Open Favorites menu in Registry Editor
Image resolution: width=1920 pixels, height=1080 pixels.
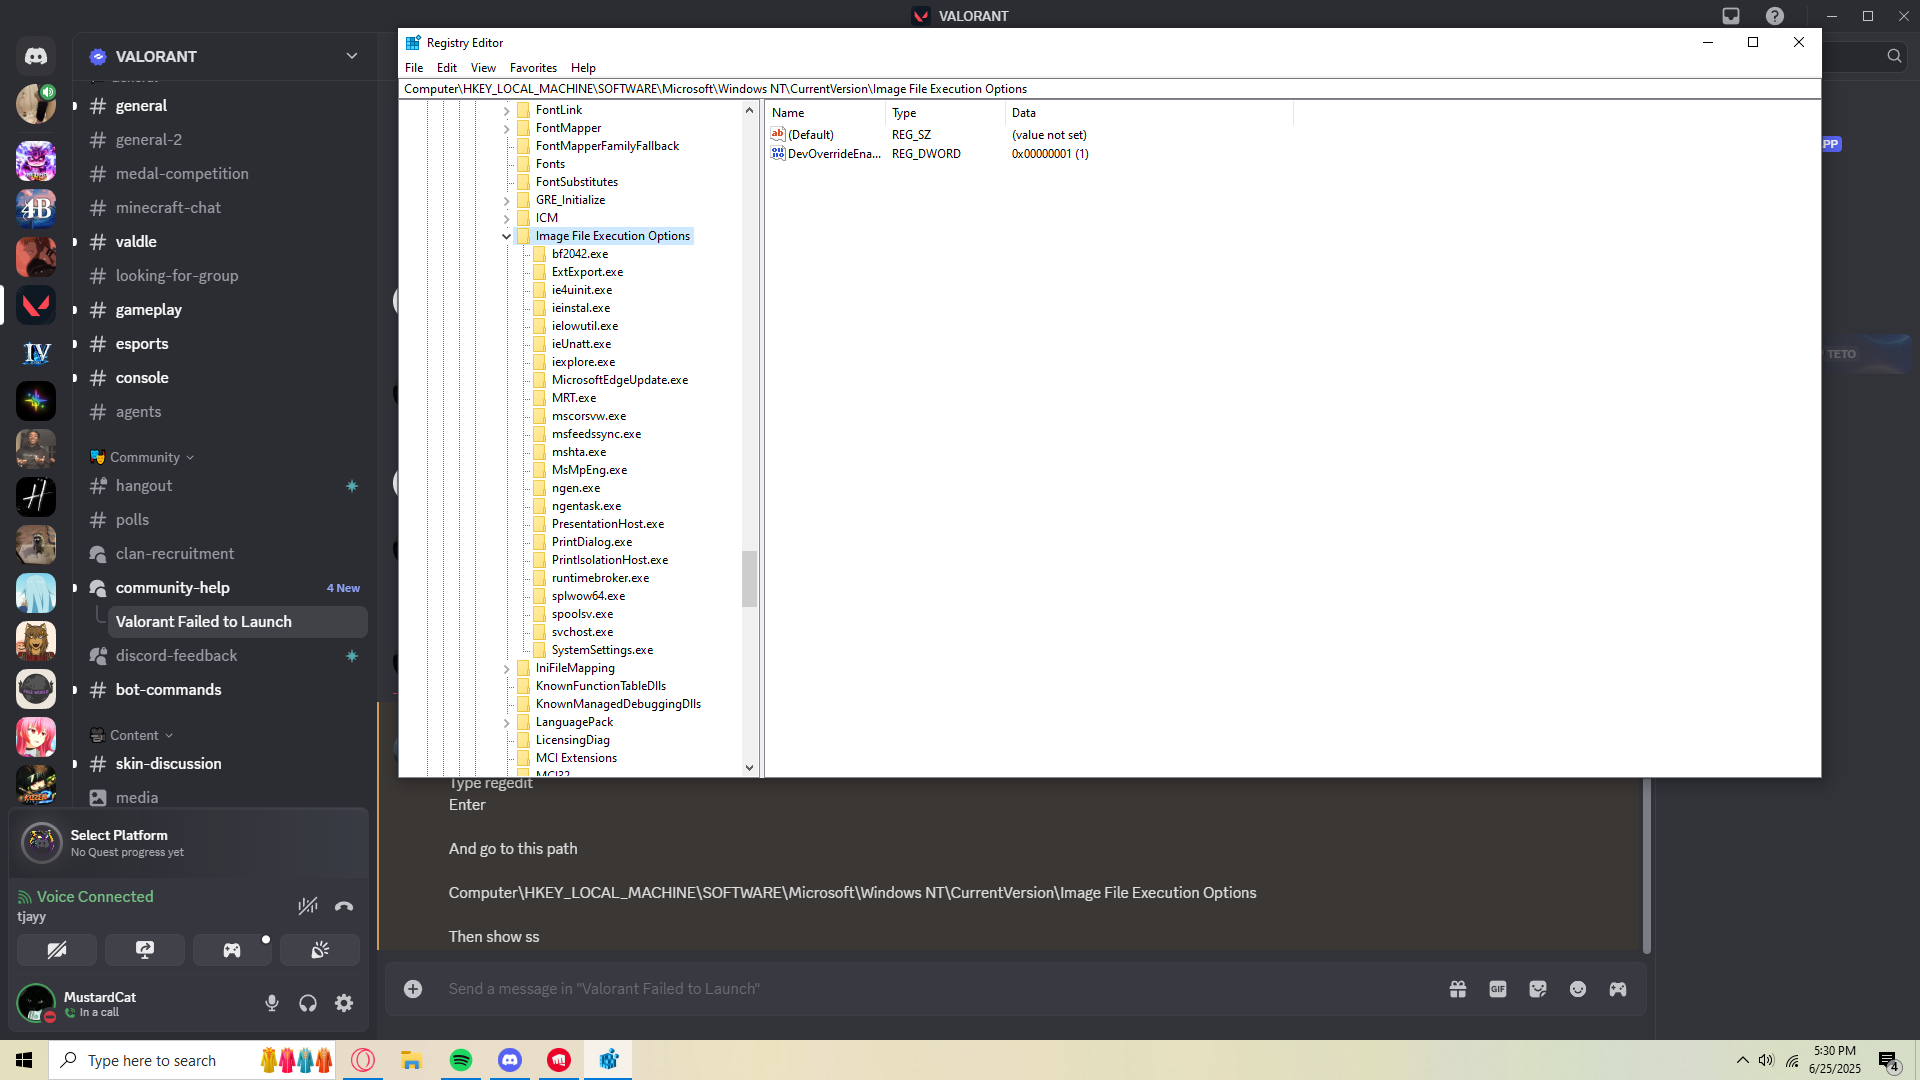(533, 68)
